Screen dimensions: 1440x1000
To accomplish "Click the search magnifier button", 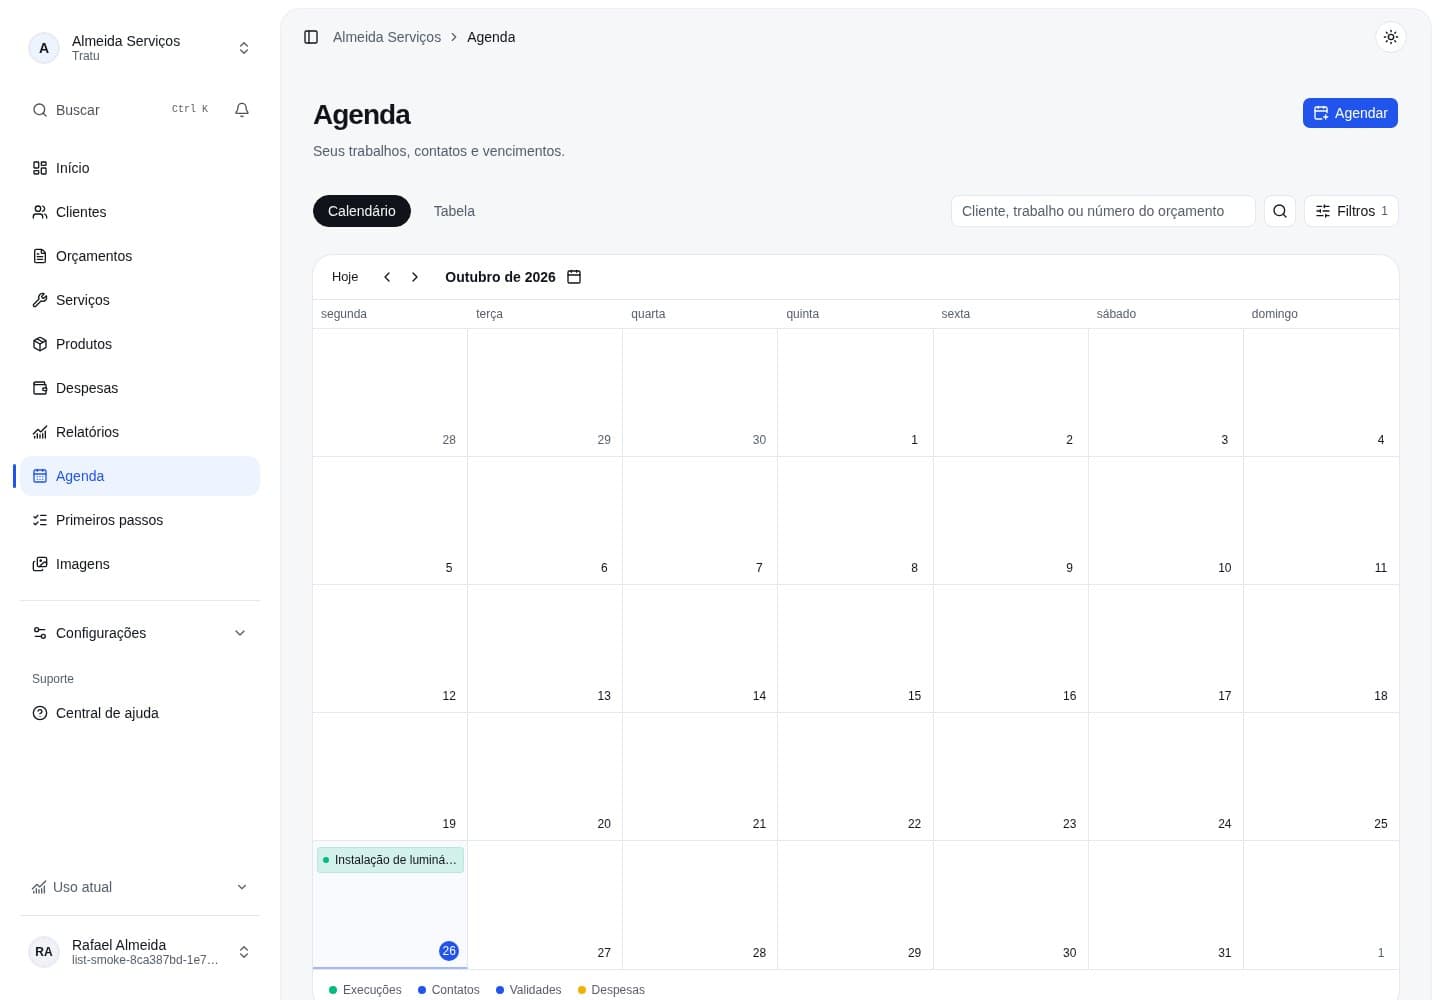I will pos(1280,211).
